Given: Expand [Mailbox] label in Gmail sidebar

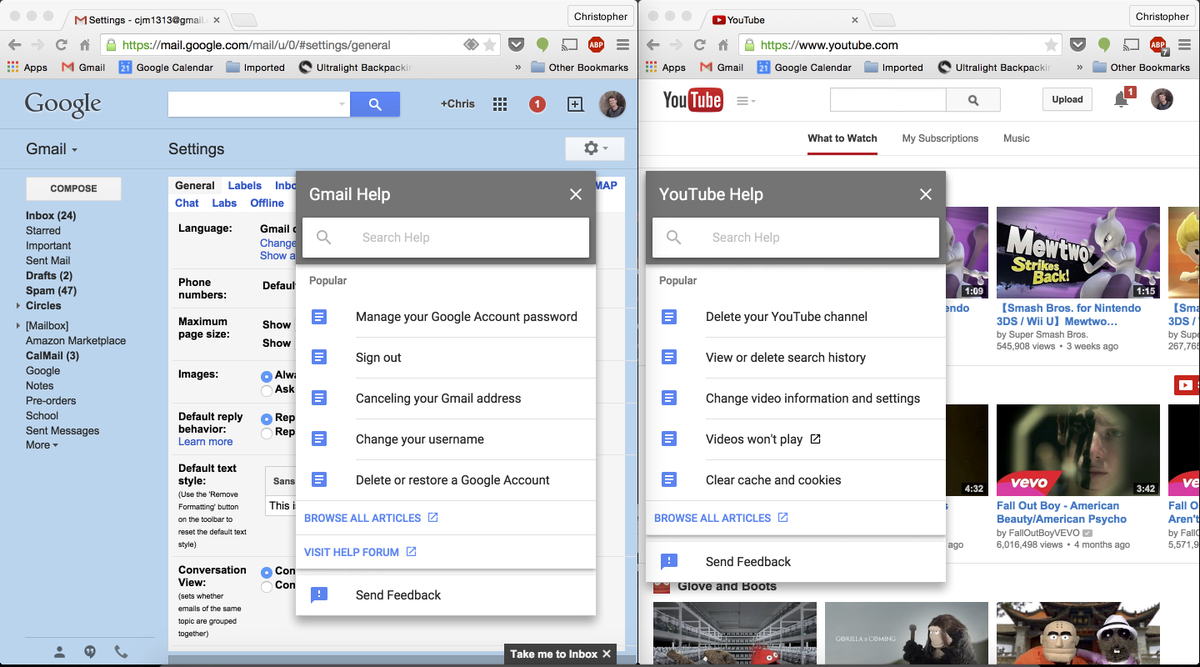Looking at the screenshot, I should coord(18,326).
